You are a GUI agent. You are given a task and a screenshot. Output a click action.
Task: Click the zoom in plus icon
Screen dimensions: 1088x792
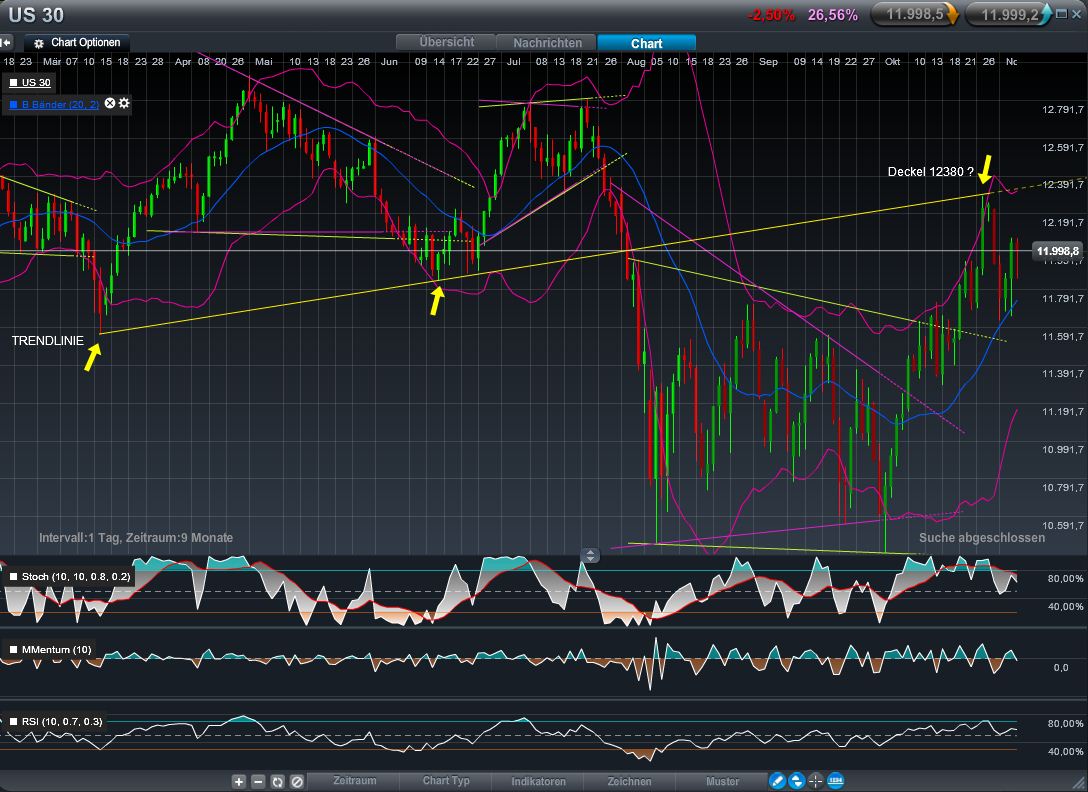[239, 782]
